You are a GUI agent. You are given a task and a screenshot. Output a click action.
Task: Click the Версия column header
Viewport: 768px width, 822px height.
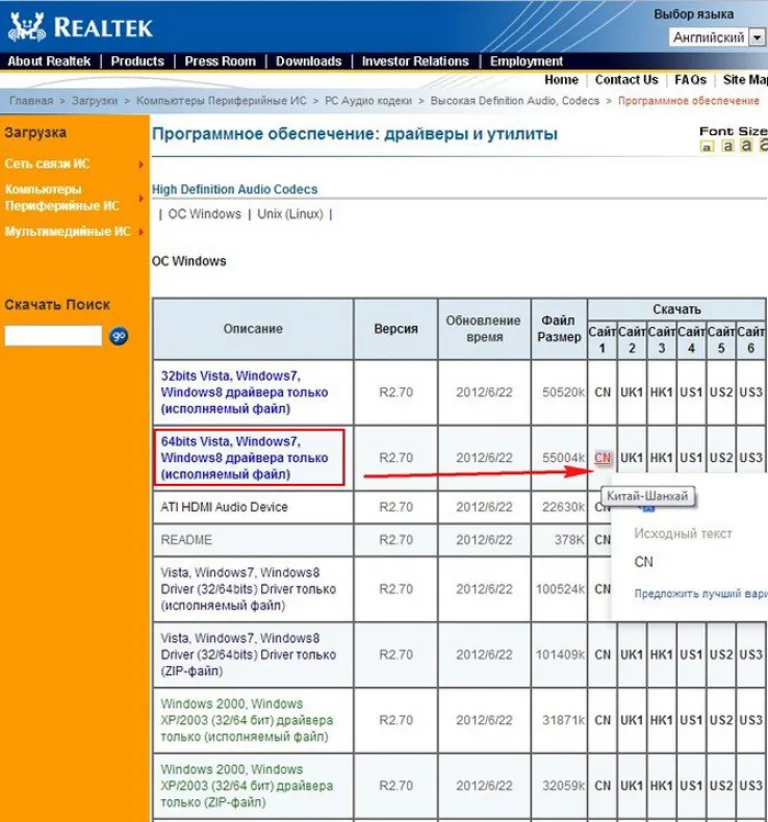point(396,329)
